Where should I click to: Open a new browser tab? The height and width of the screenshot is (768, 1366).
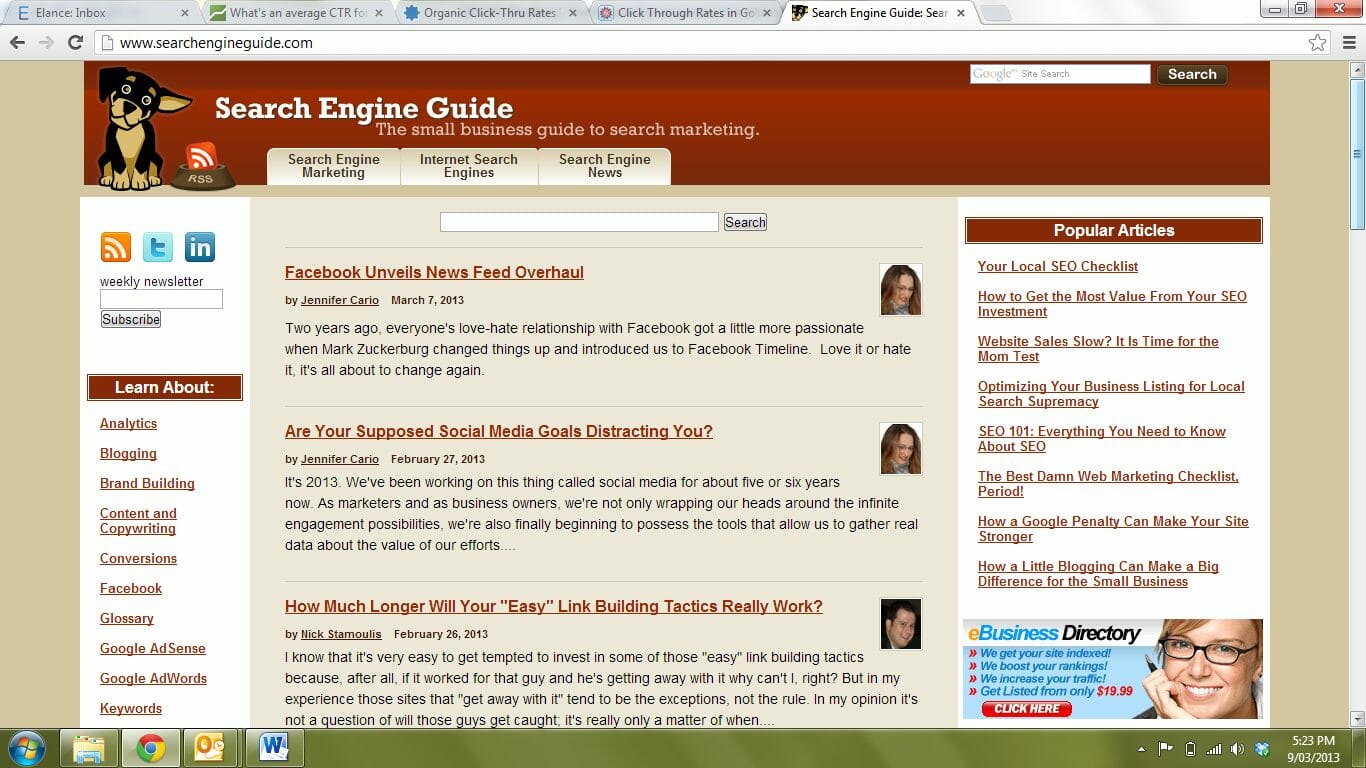(995, 13)
